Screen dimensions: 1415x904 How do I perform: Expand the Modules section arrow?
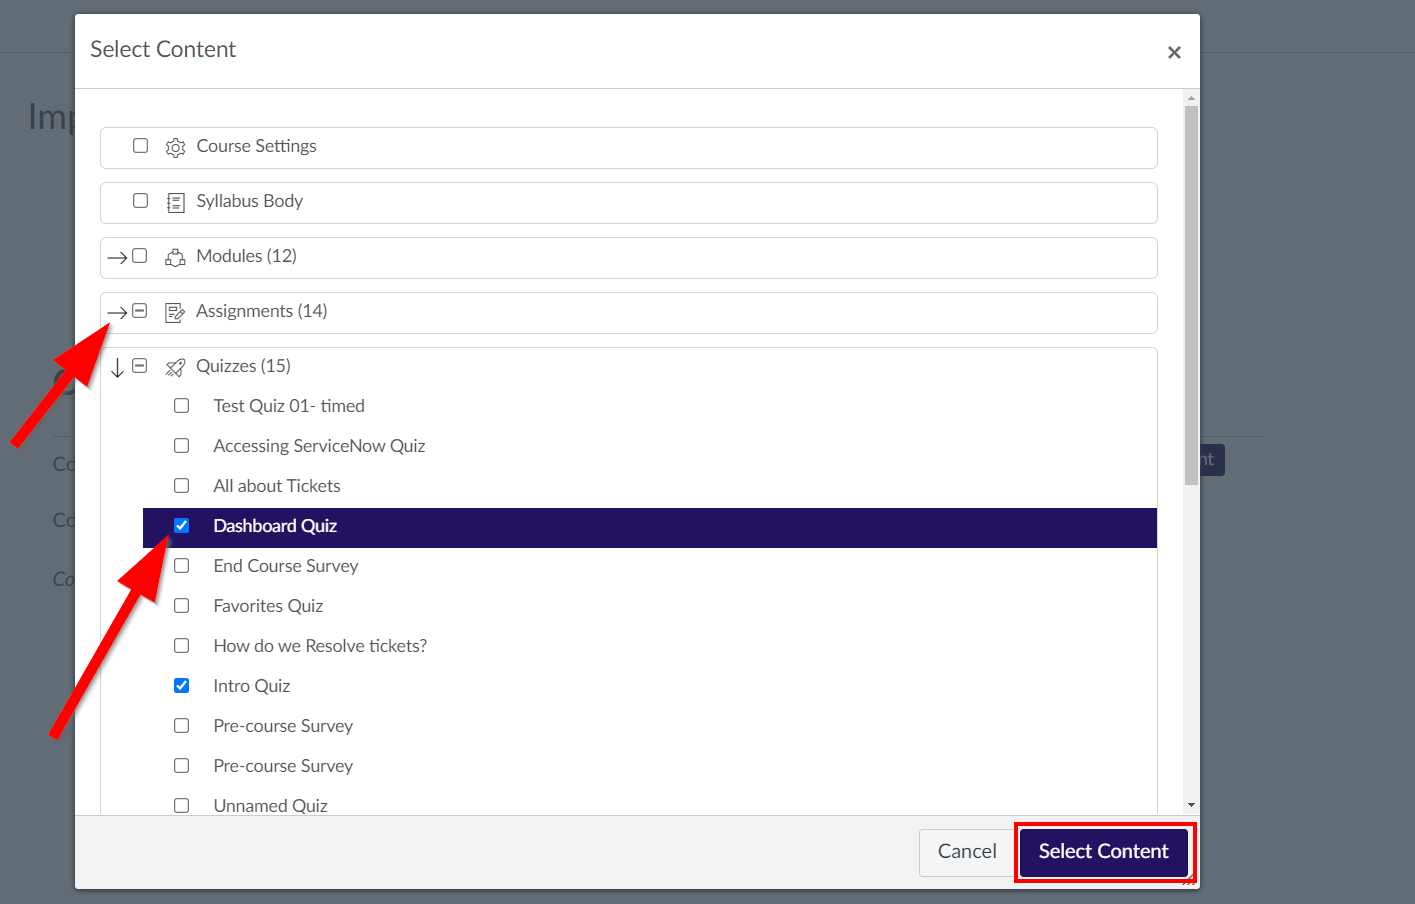[x=117, y=258]
